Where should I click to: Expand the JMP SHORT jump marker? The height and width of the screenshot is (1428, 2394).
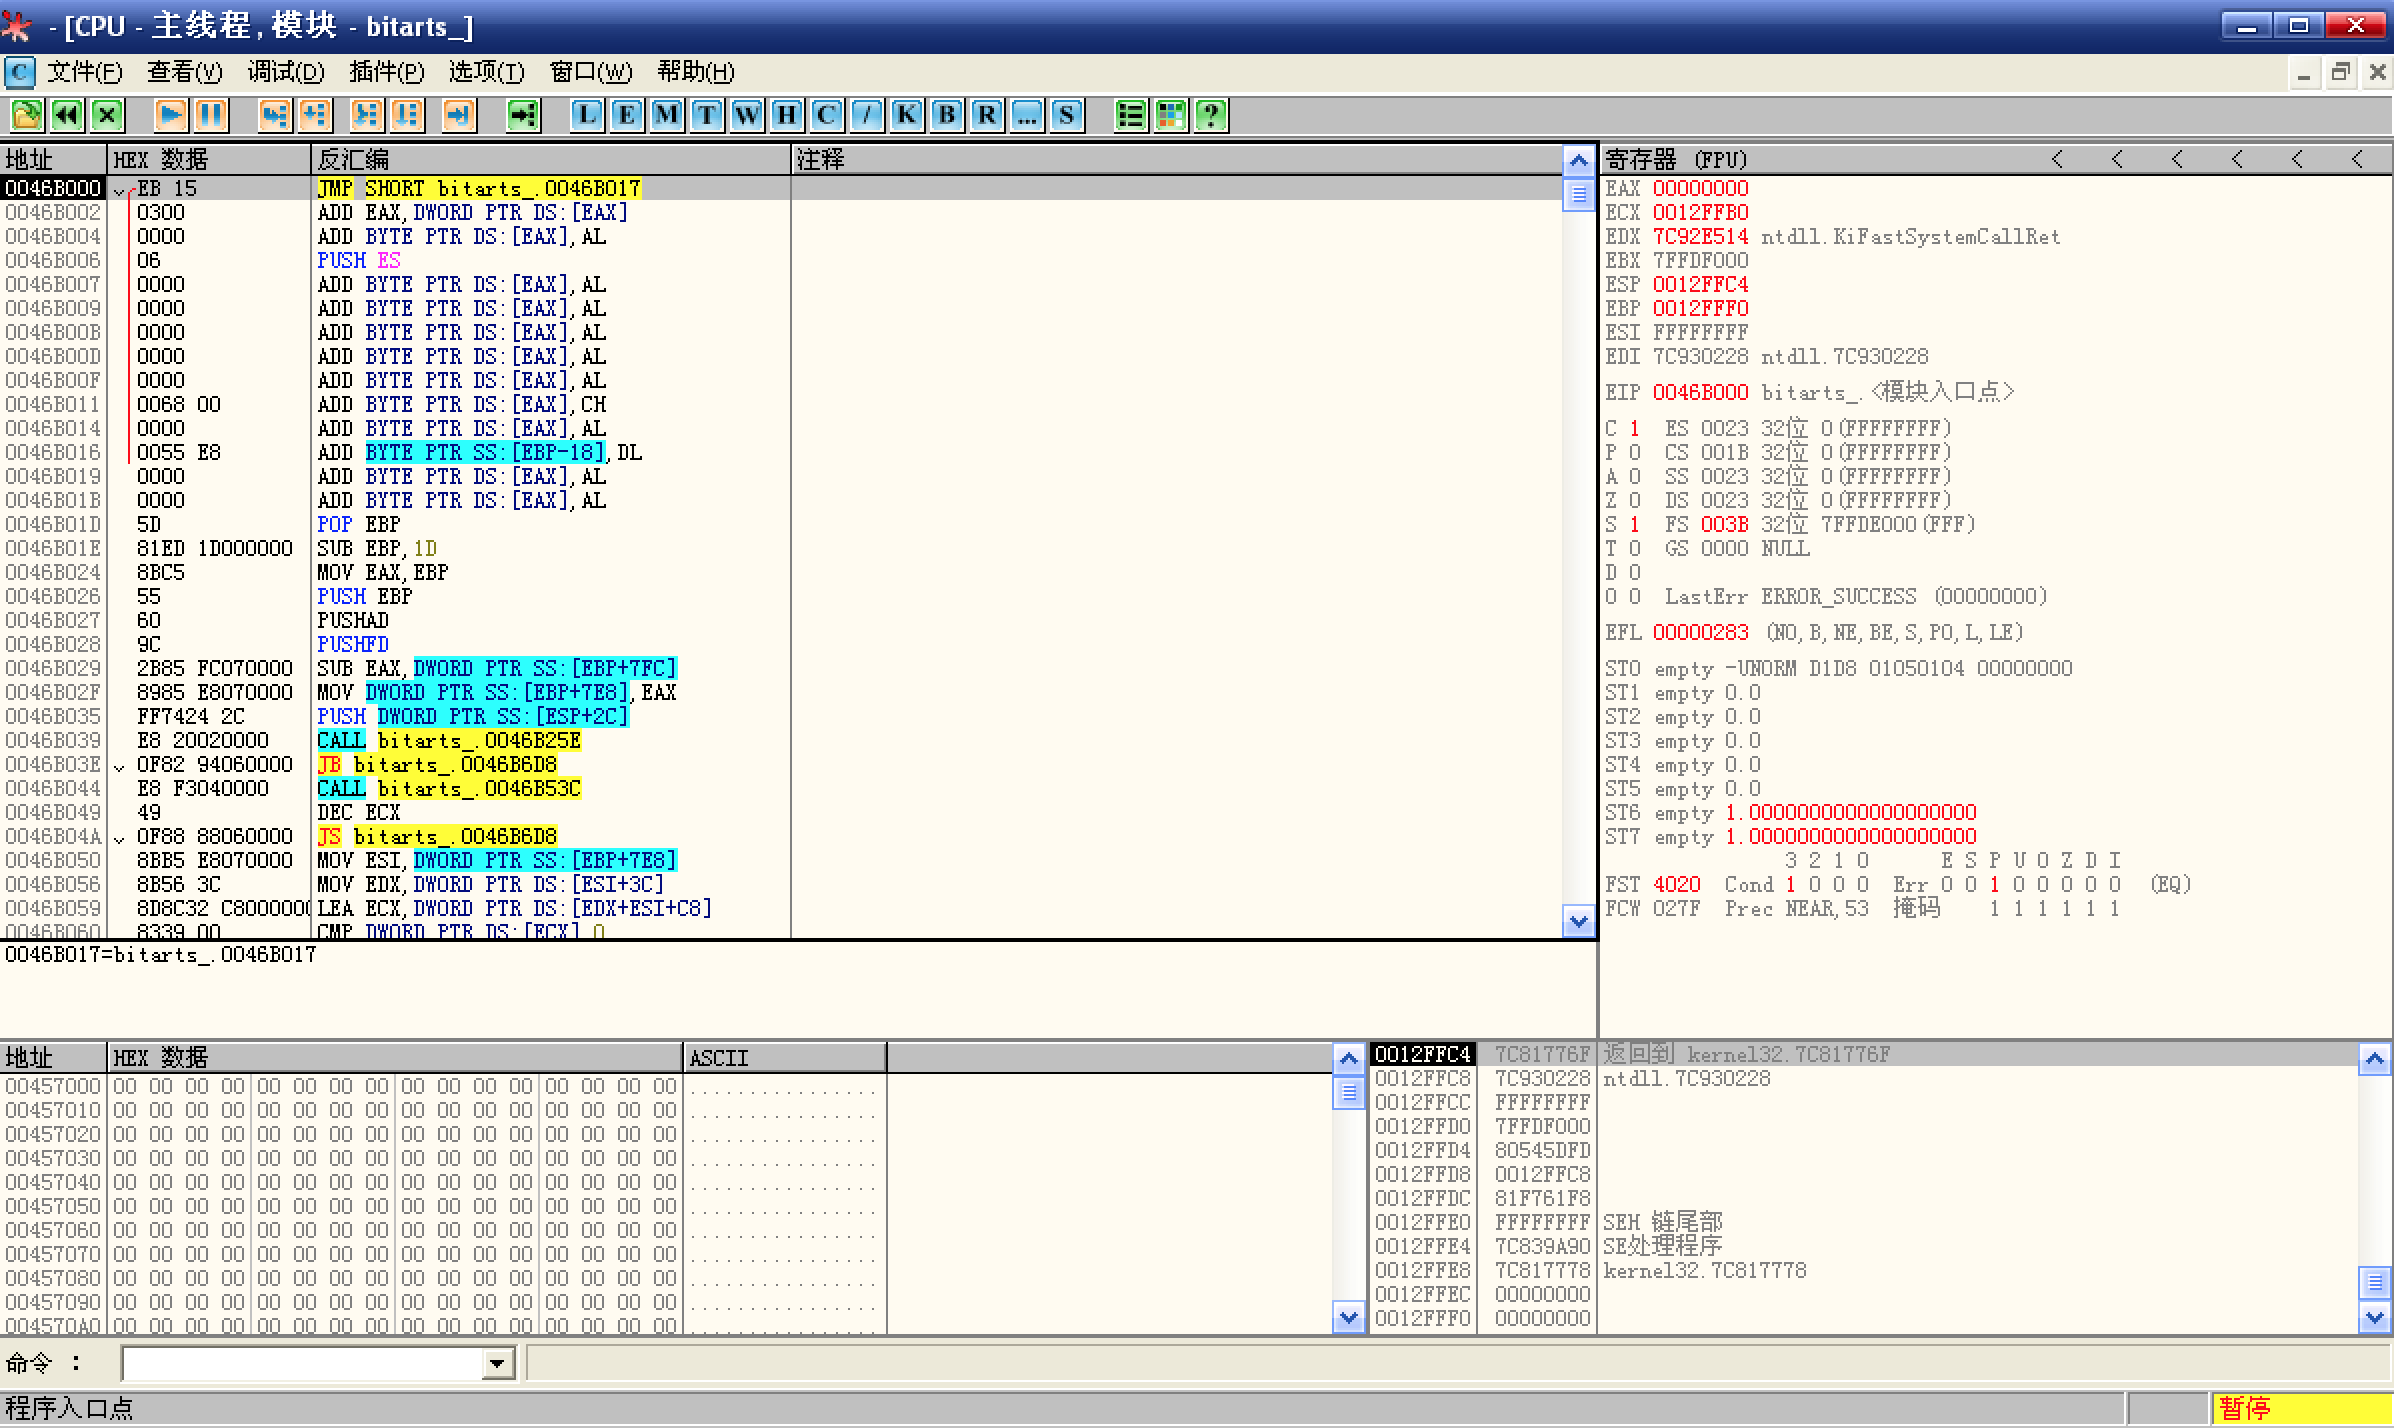pos(120,189)
